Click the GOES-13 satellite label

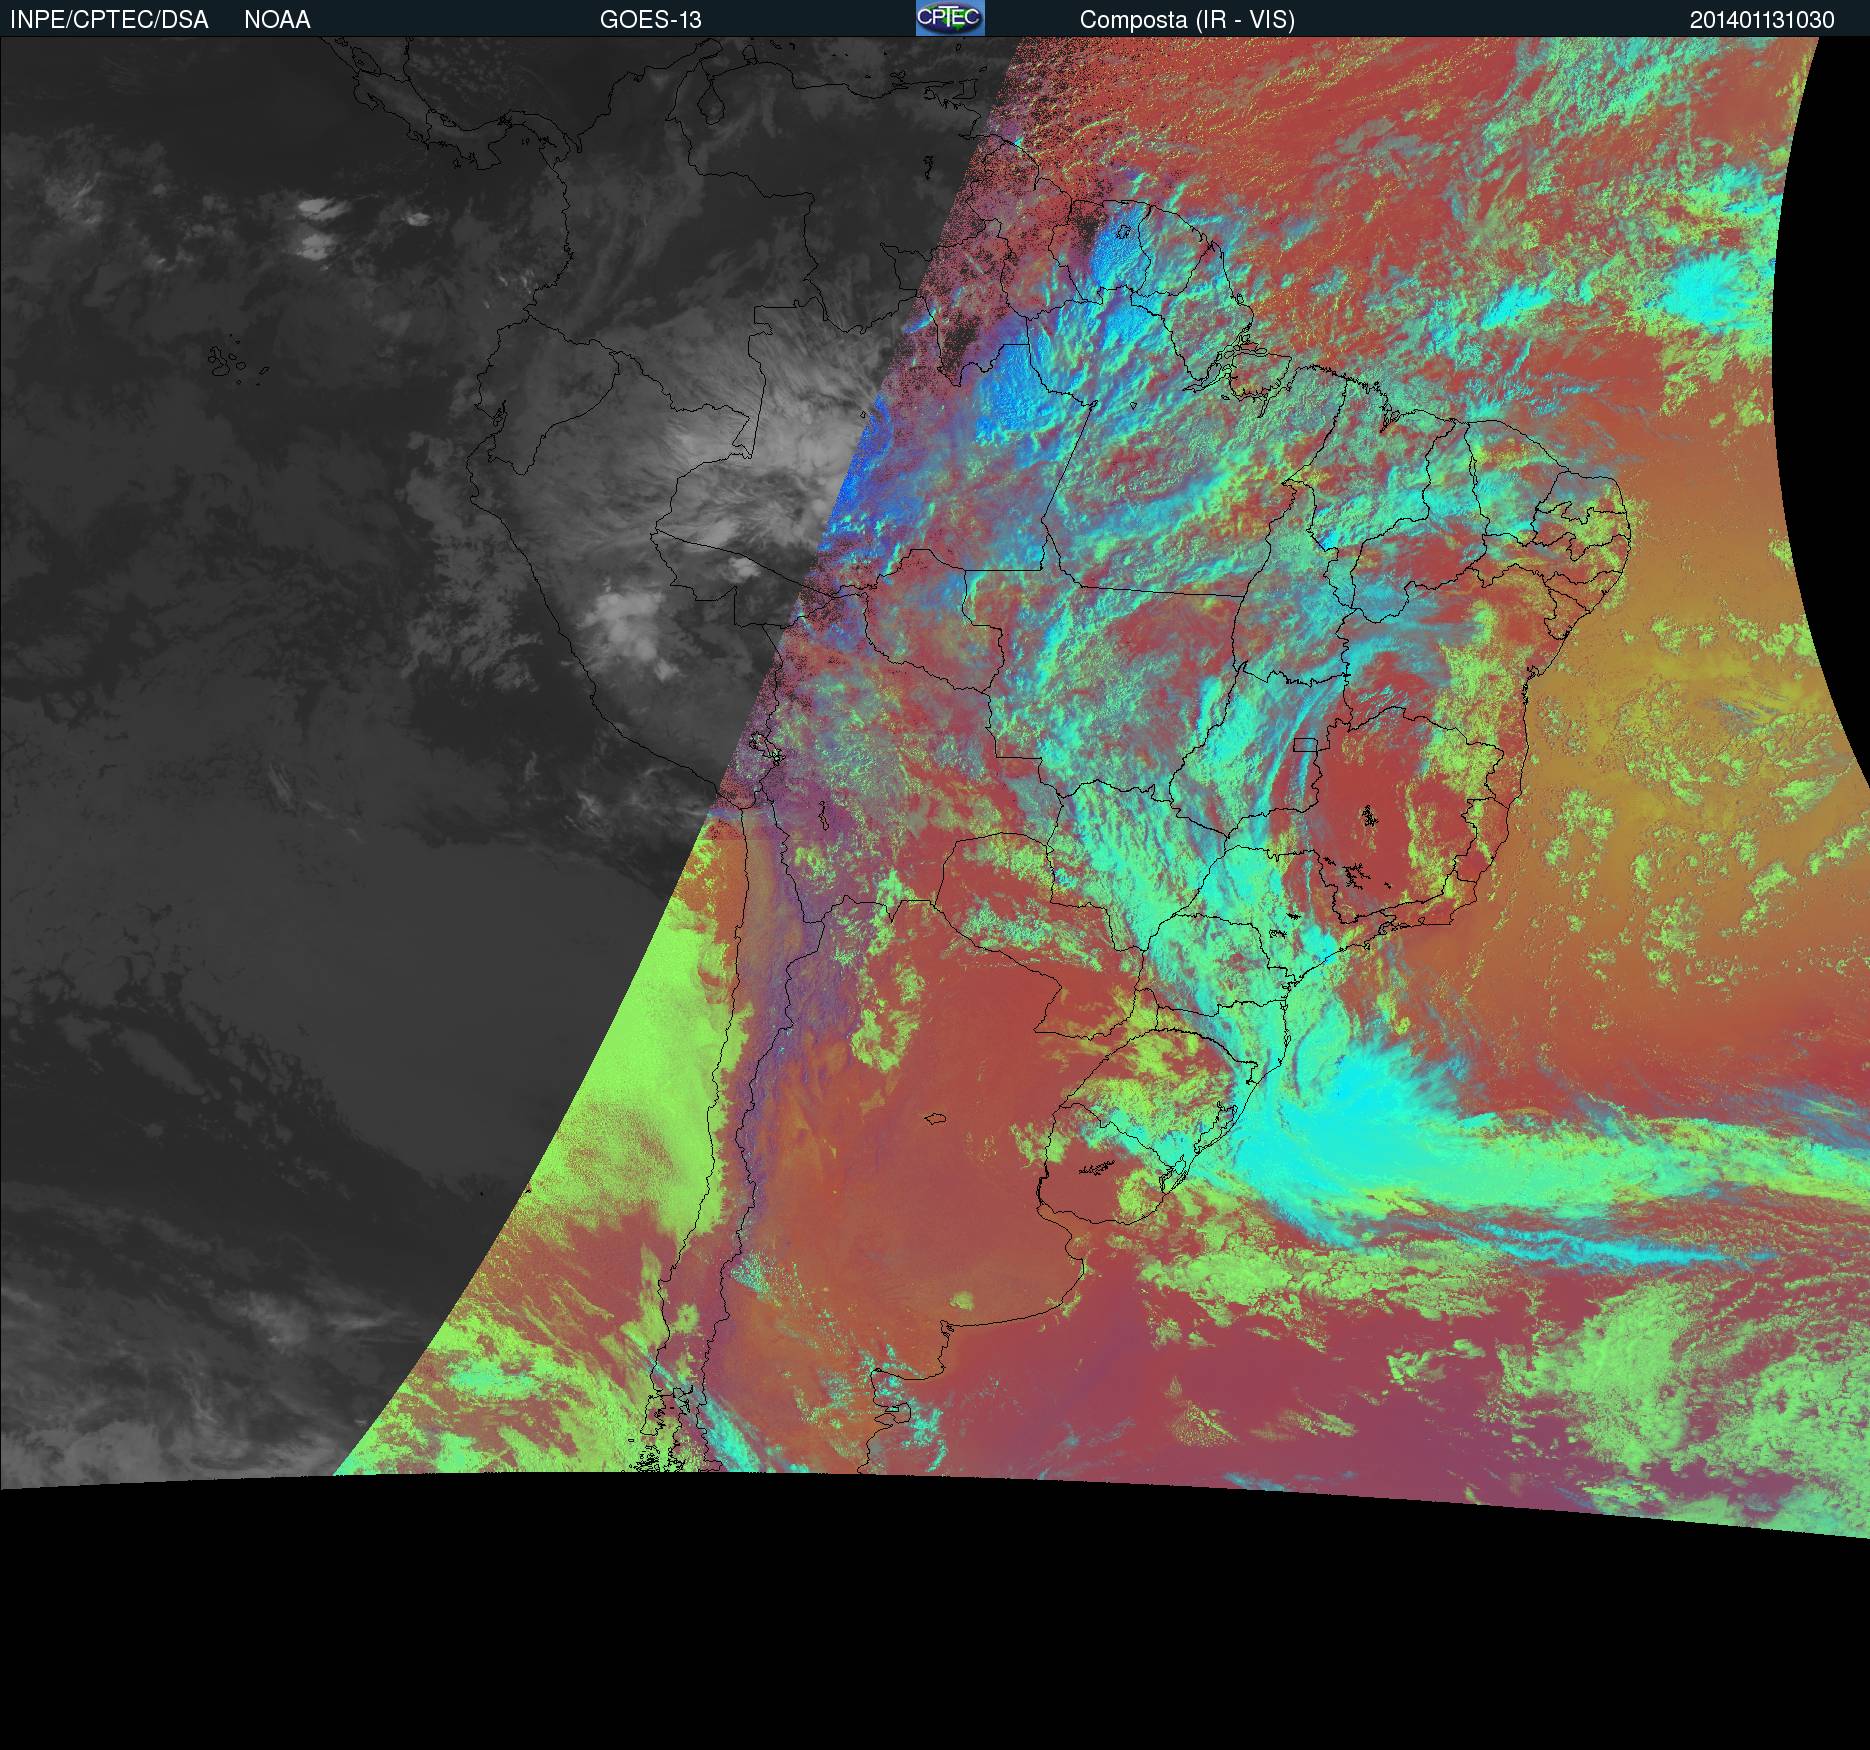pos(651,20)
